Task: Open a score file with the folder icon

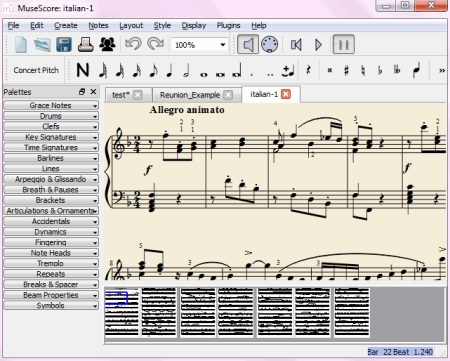Action: click(42, 44)
